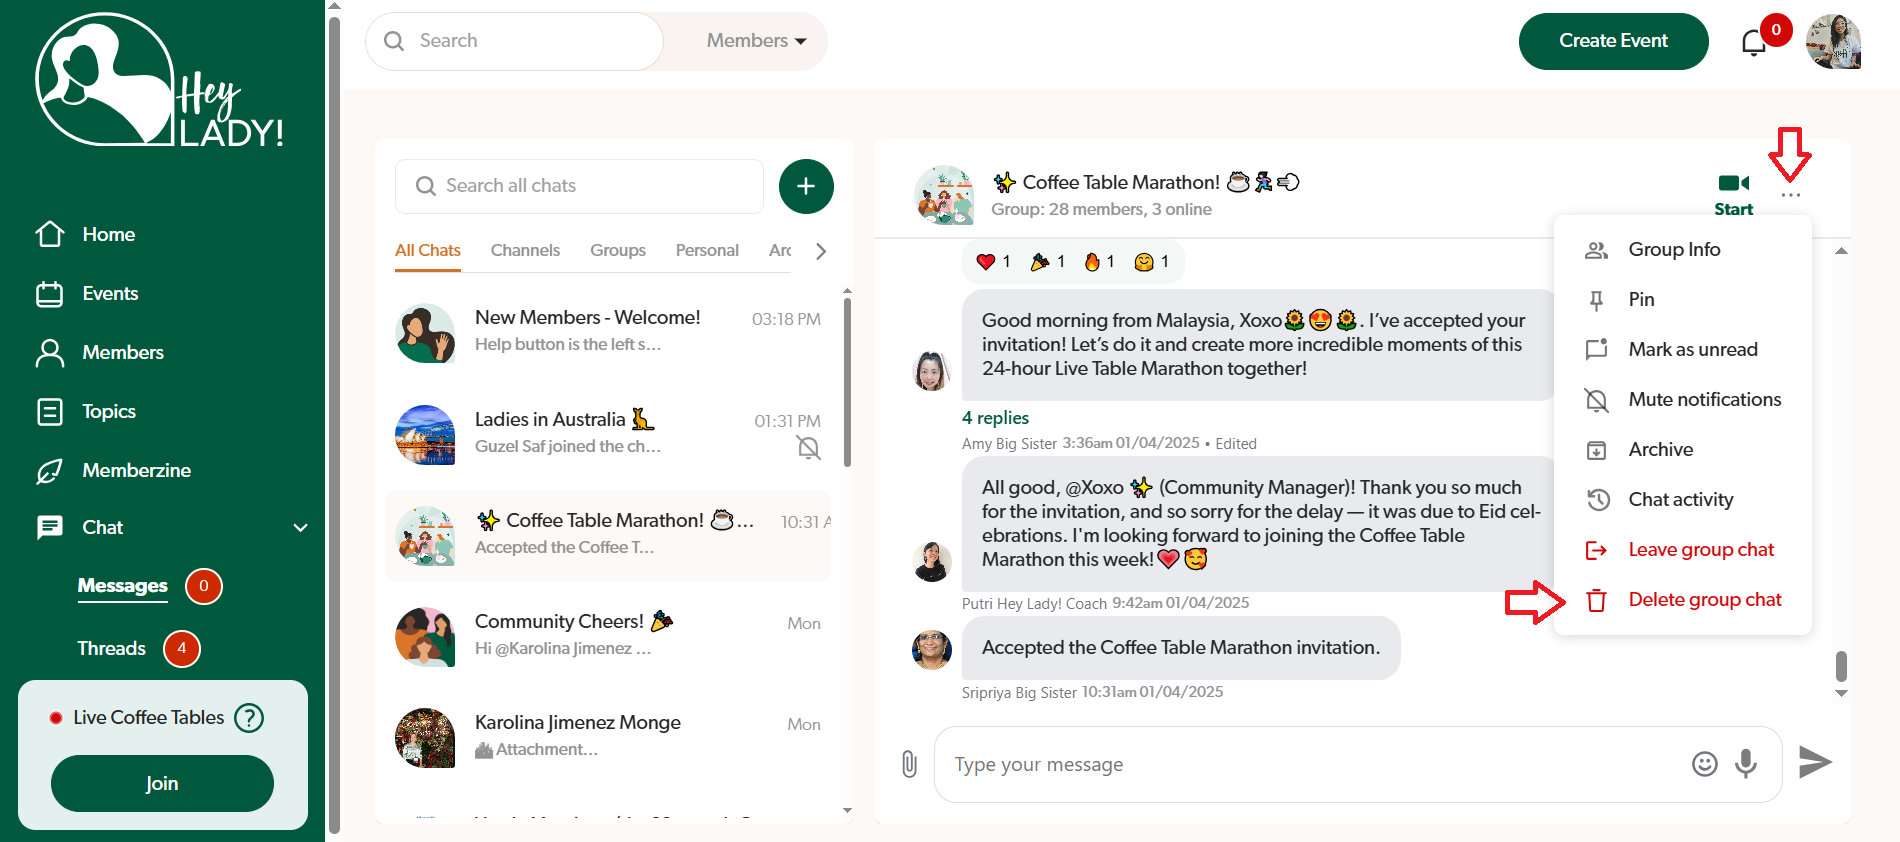Click the party popper reaction
Screen dimensions: 1900x842
(x=1047, y=262)
